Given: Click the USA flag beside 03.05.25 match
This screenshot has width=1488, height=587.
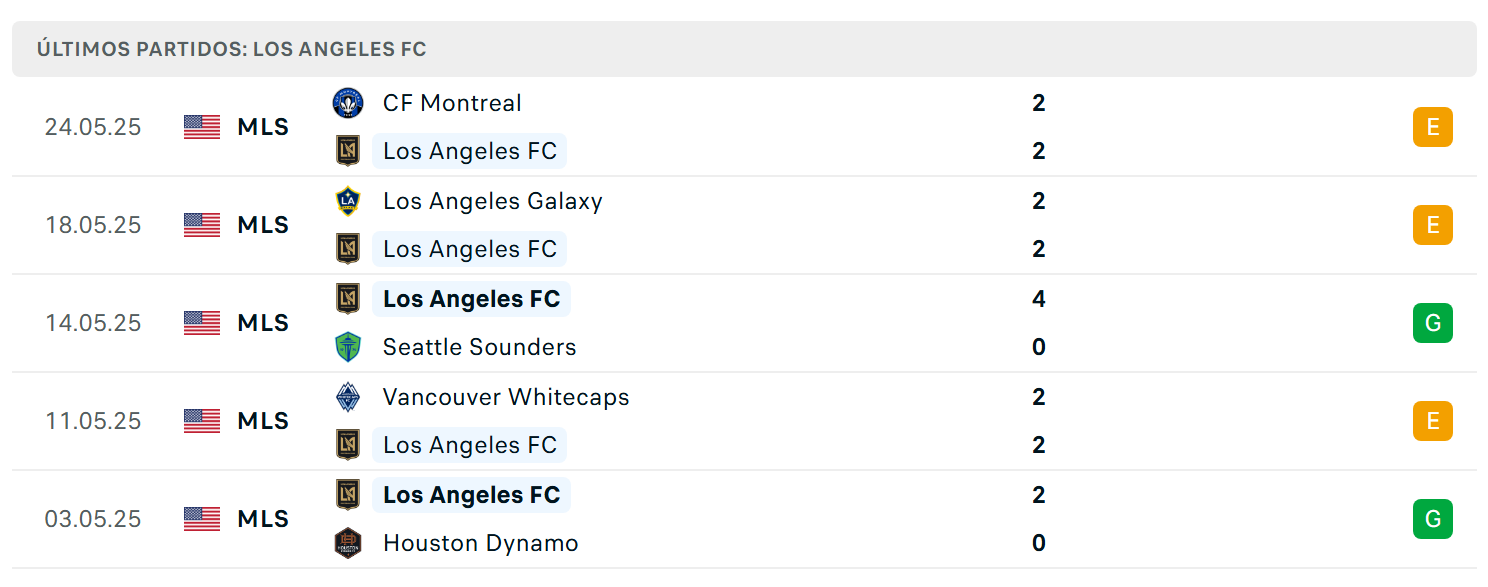Looking at the screenshot, I should 202,519.
